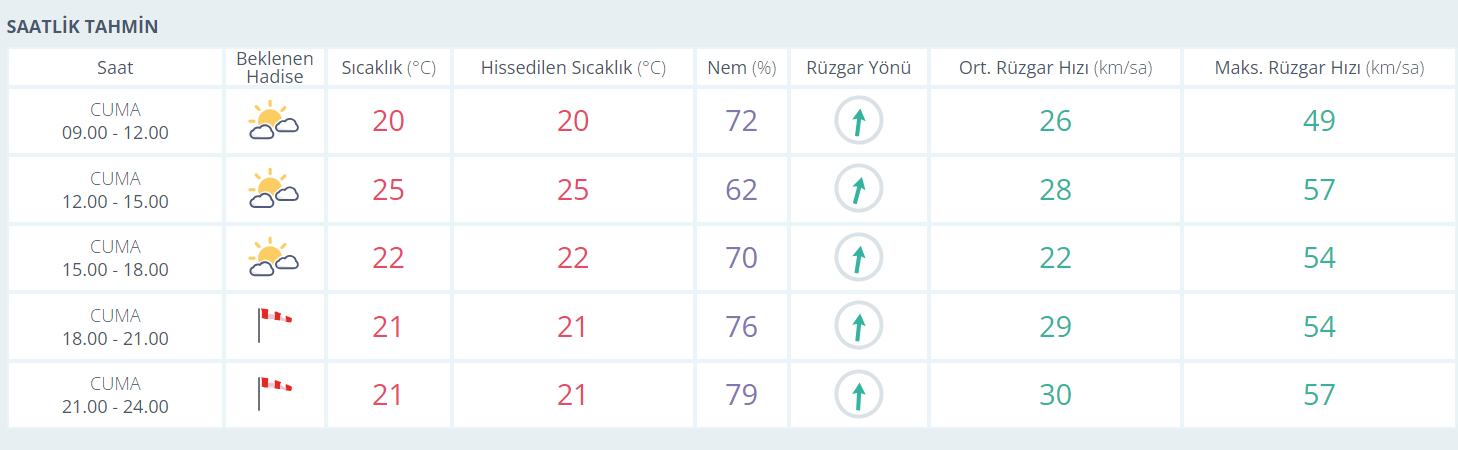Click the partly cloudy icon for 09.00 - 12.00
Viewport: 1458px width, 450px height.
click(x=274, y=122)
